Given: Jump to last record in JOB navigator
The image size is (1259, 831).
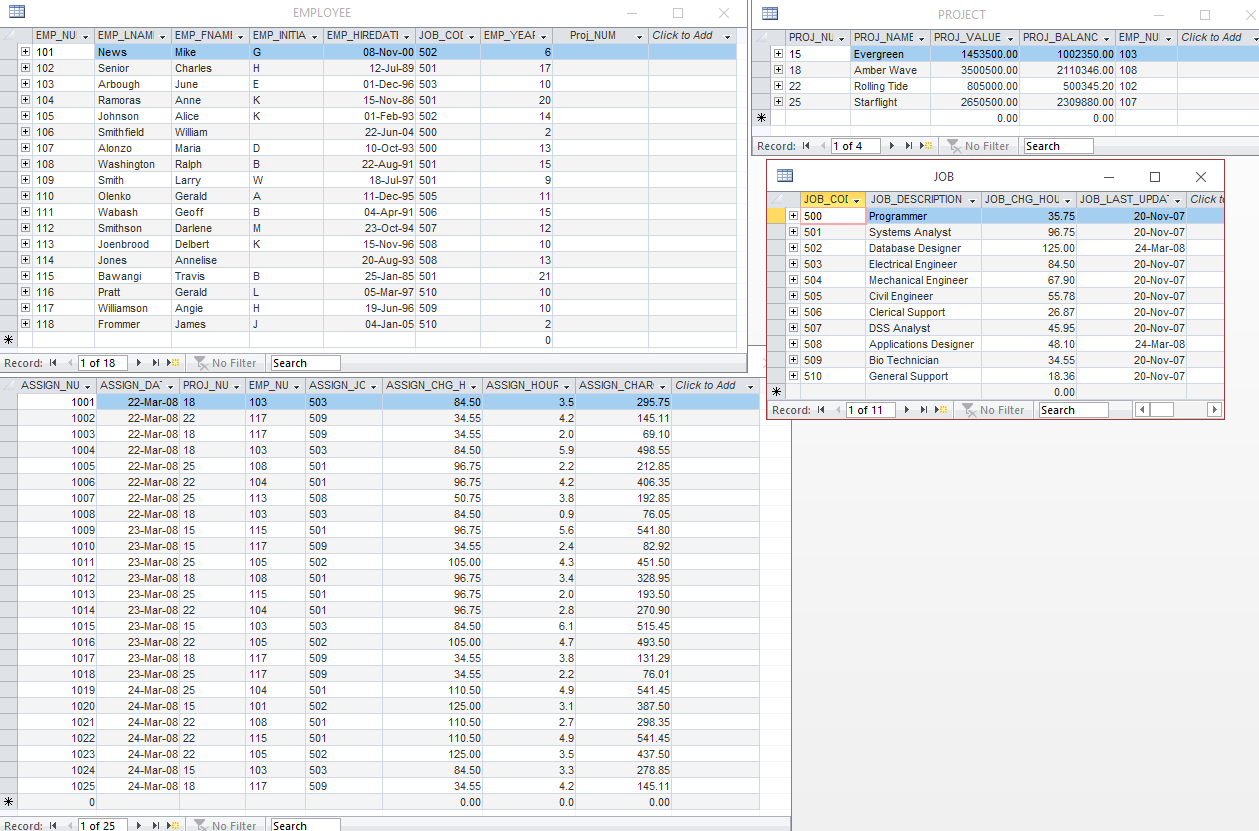Looking at the screenshot, I should [924, 410].
